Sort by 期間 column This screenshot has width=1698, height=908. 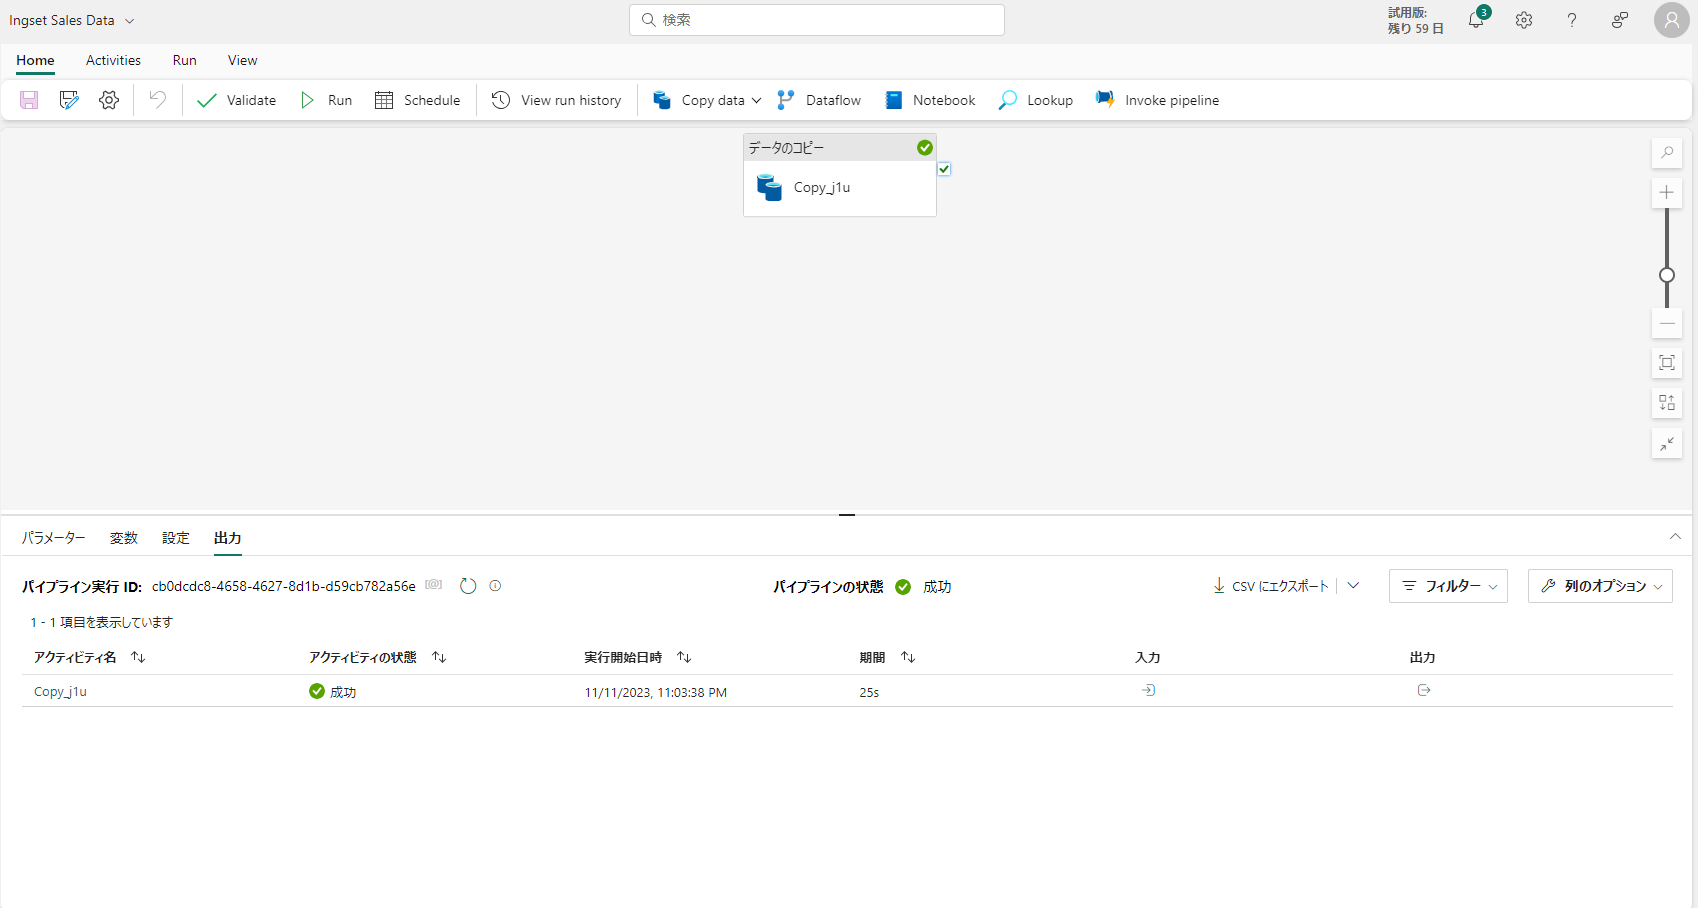pos(908,657)
